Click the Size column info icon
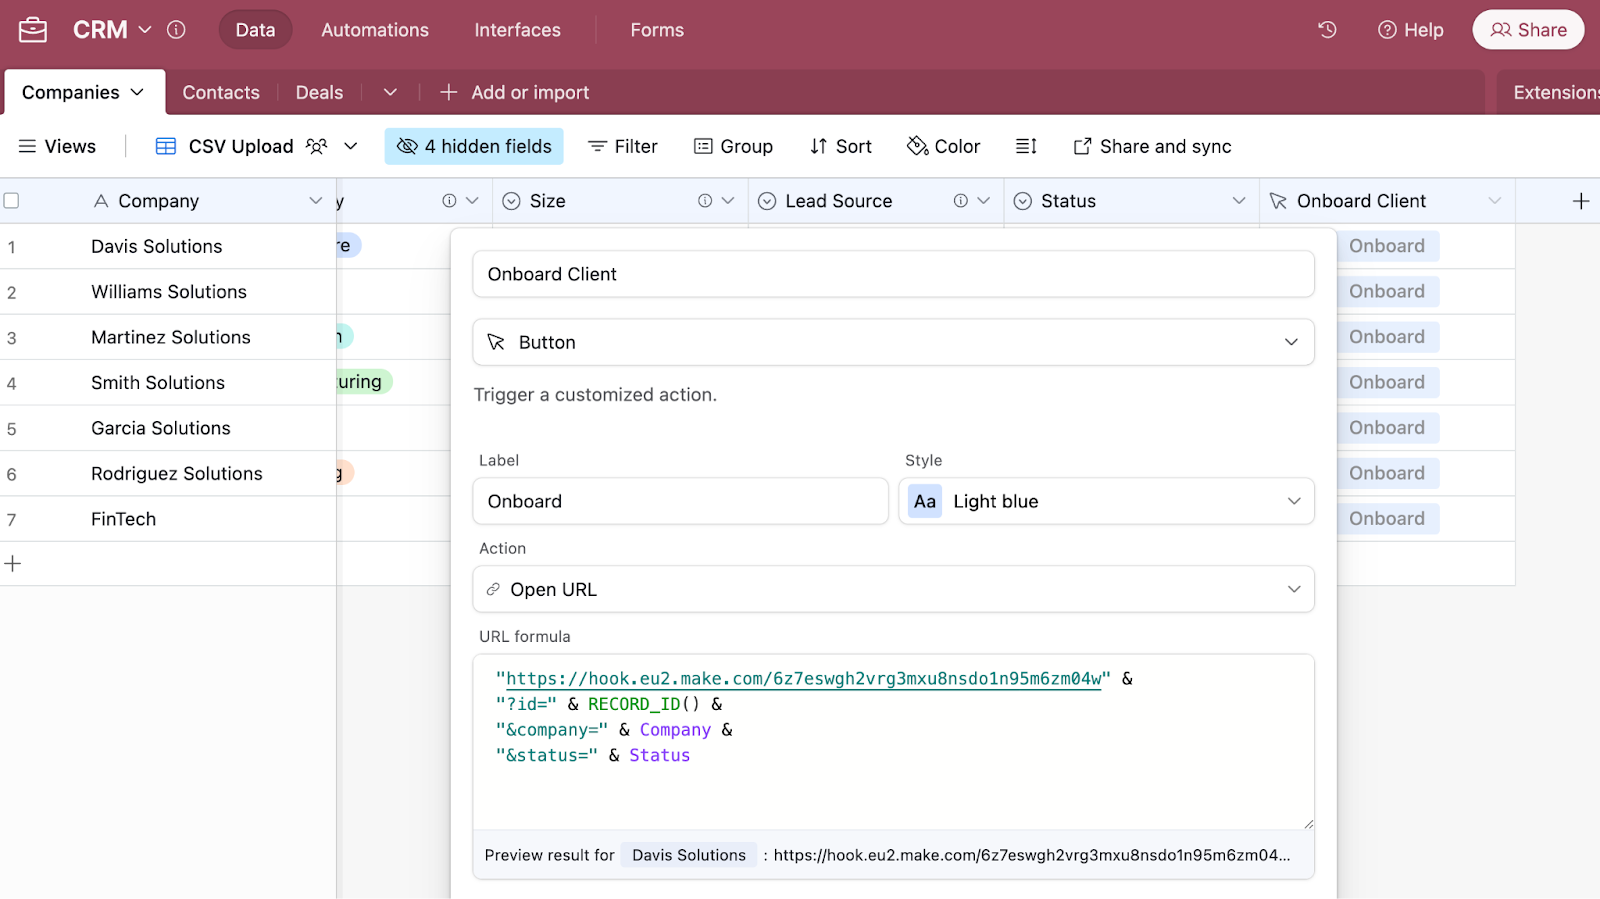This screenshot has height=899, width=1600. pos(705,201)
